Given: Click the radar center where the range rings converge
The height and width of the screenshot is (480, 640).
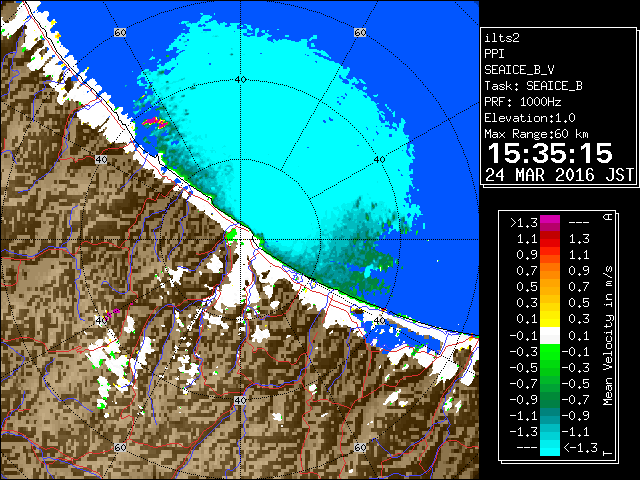Looking at the screenshot, I should point(240,240).
